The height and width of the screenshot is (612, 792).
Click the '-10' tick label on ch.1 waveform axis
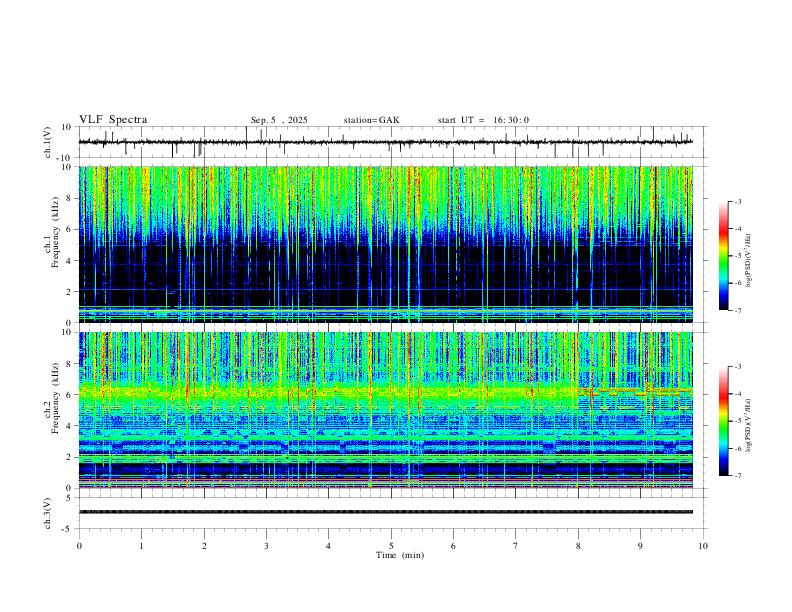[63, 158]
